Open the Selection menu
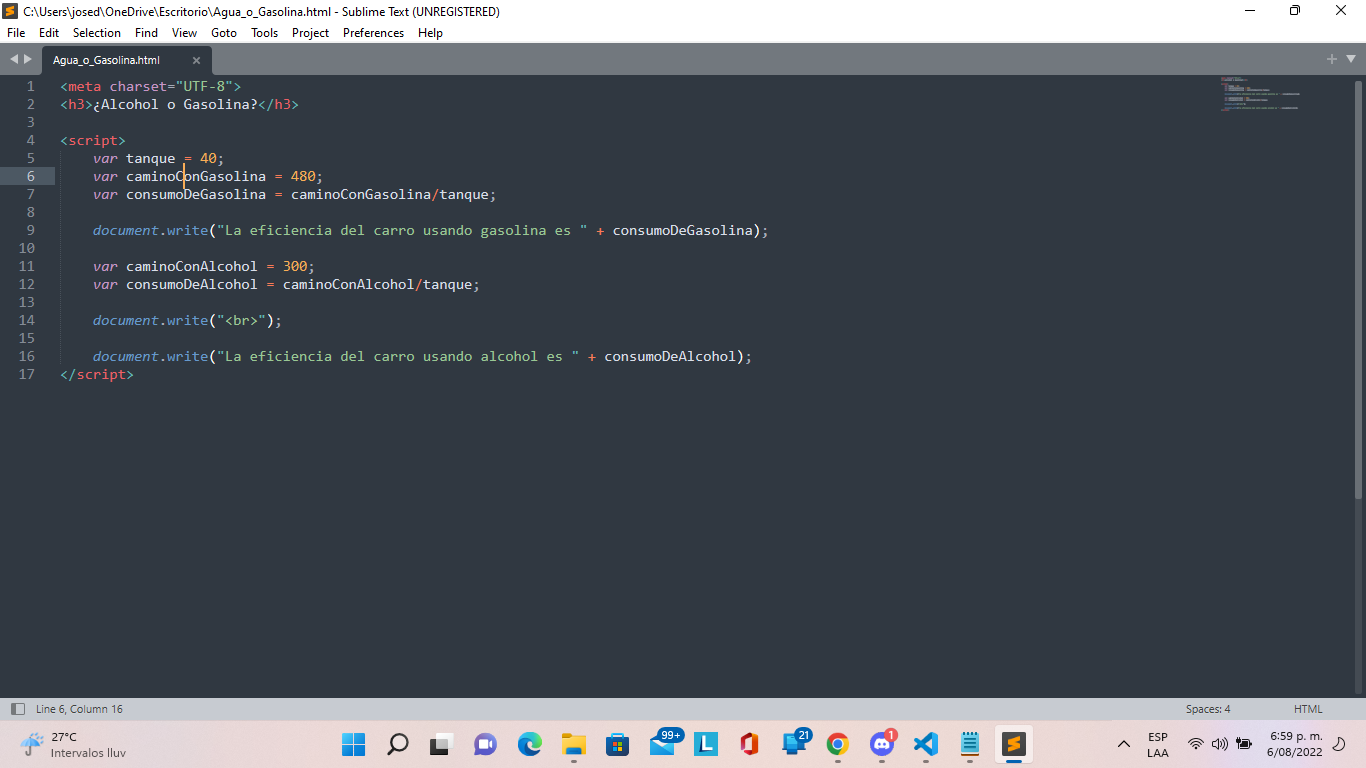The width and height of the screenshot is (1366, 768). [97, 33]
